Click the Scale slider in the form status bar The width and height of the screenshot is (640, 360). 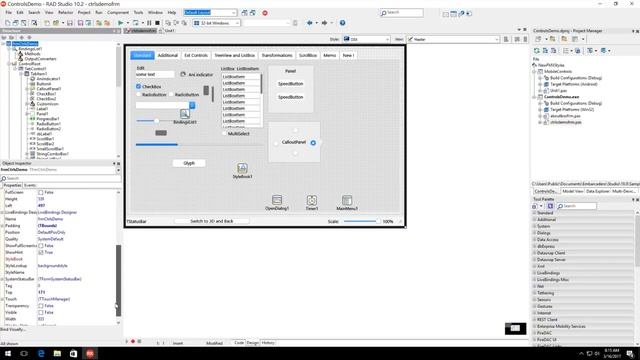point(361,221)
